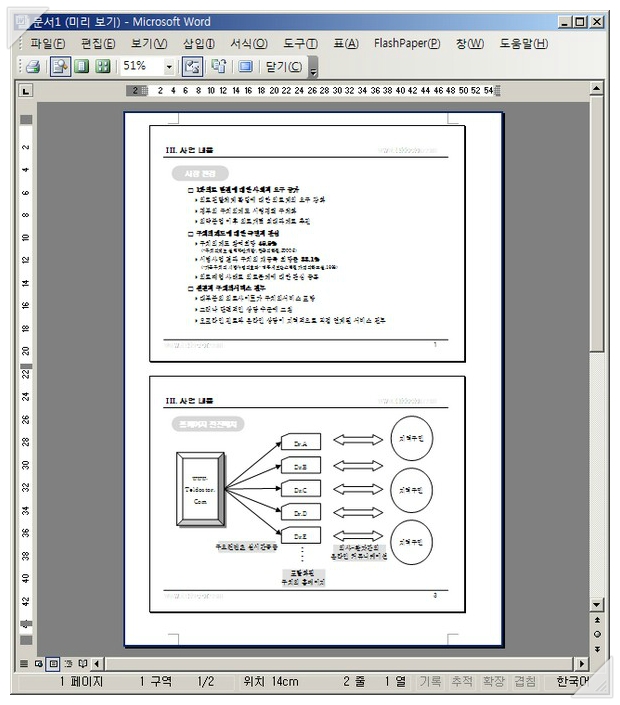Toggle the View Ruler button
This screenshot has height=705, width=620.
[x=192, y=67]
